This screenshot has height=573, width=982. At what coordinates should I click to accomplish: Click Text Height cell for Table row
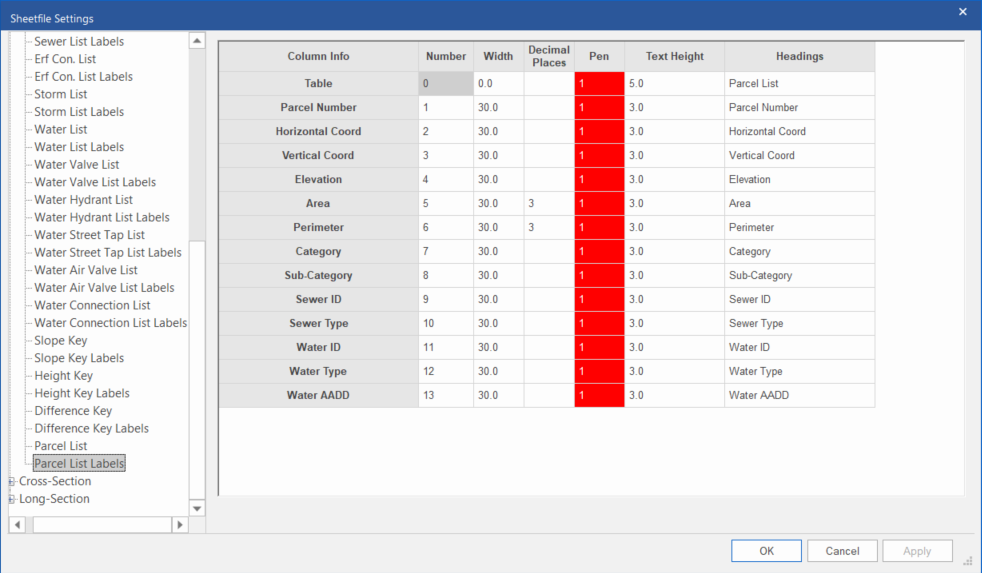[674, 84]
